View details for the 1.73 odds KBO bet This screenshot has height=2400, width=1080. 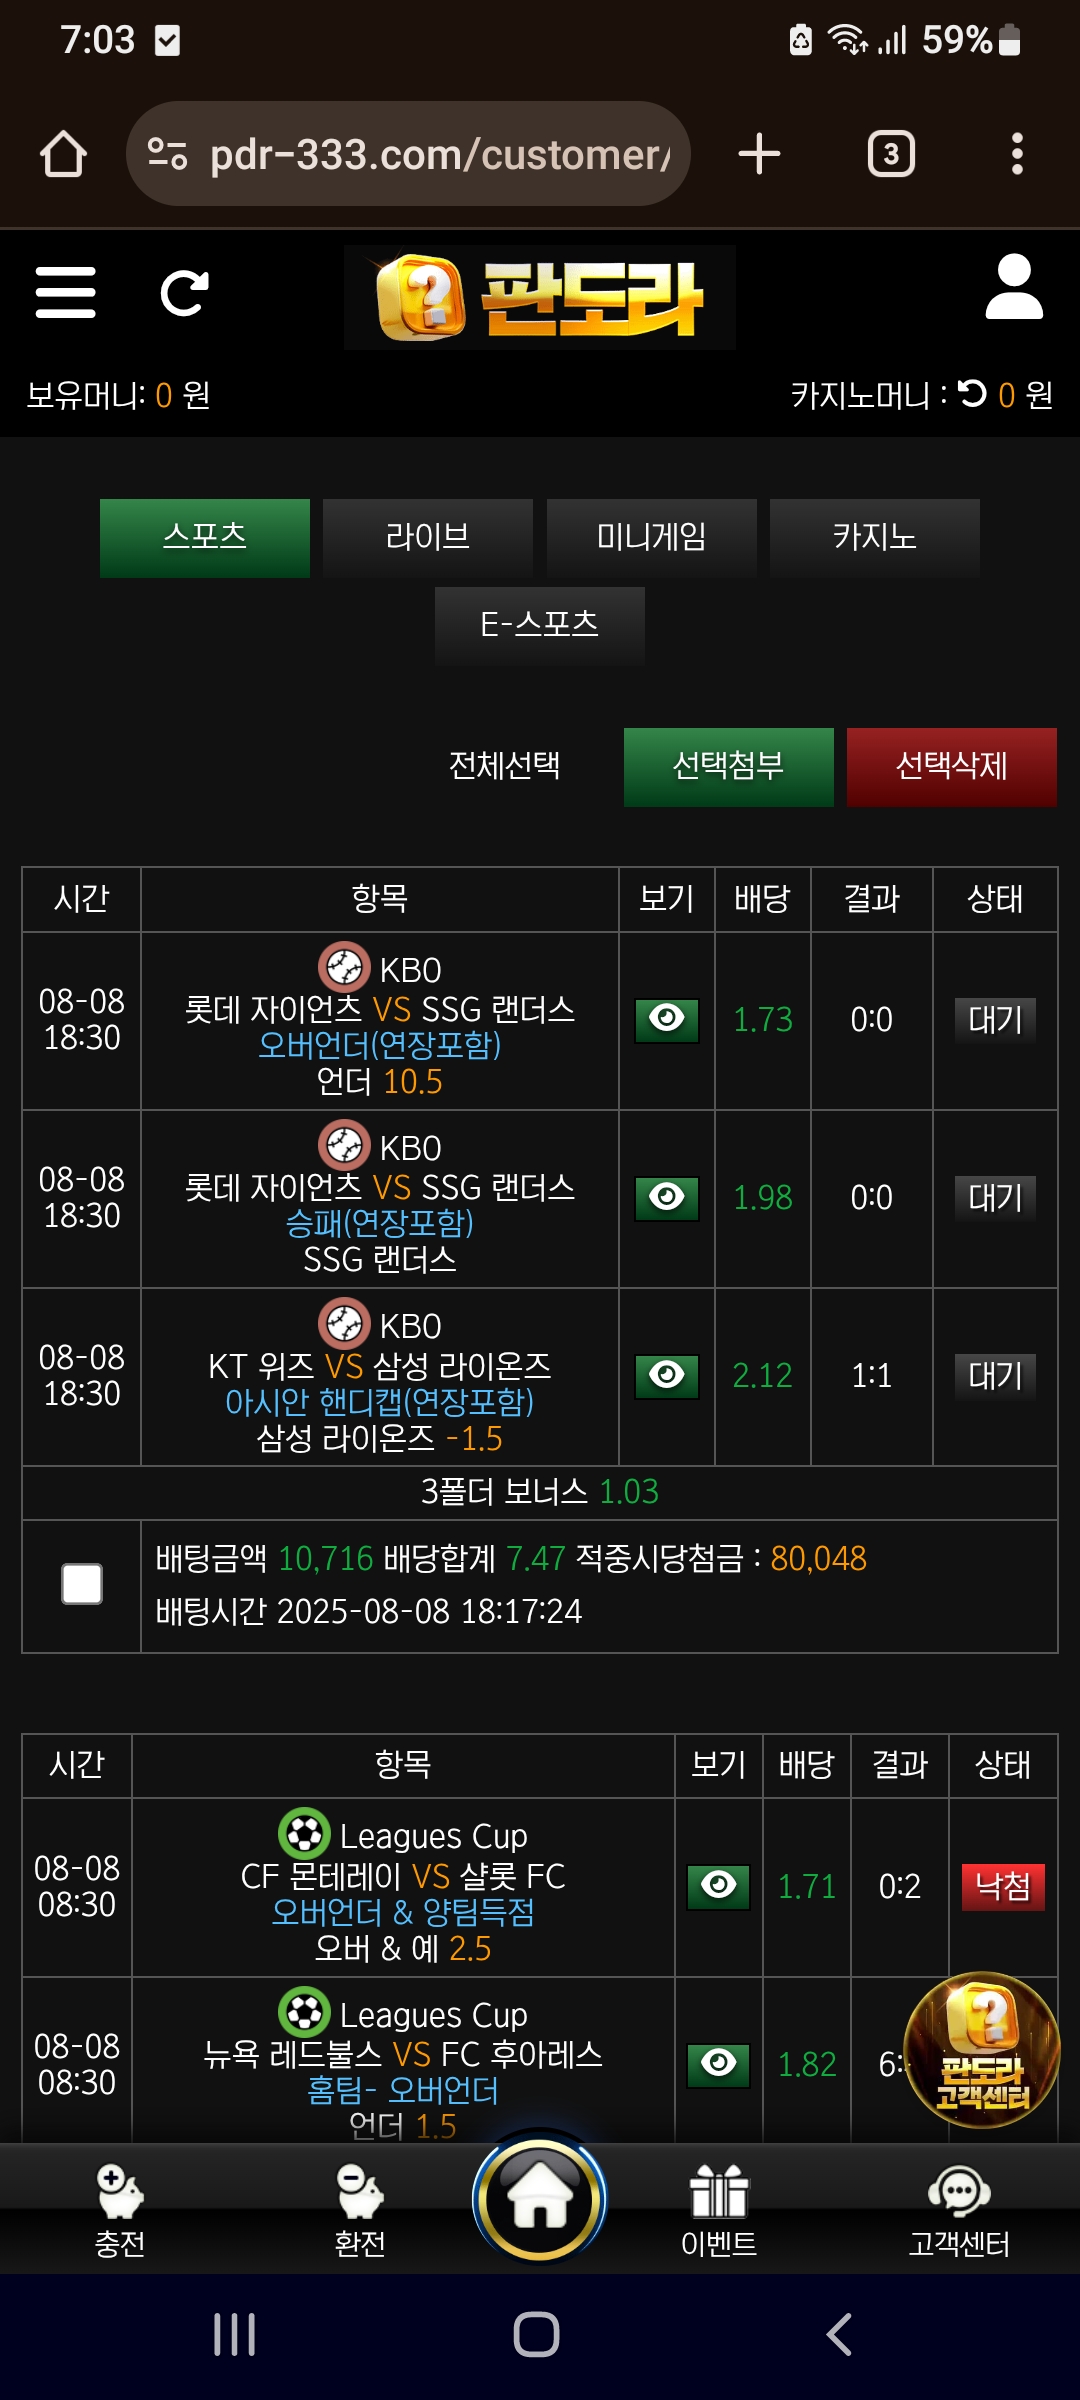click(x=667, y=1020)
